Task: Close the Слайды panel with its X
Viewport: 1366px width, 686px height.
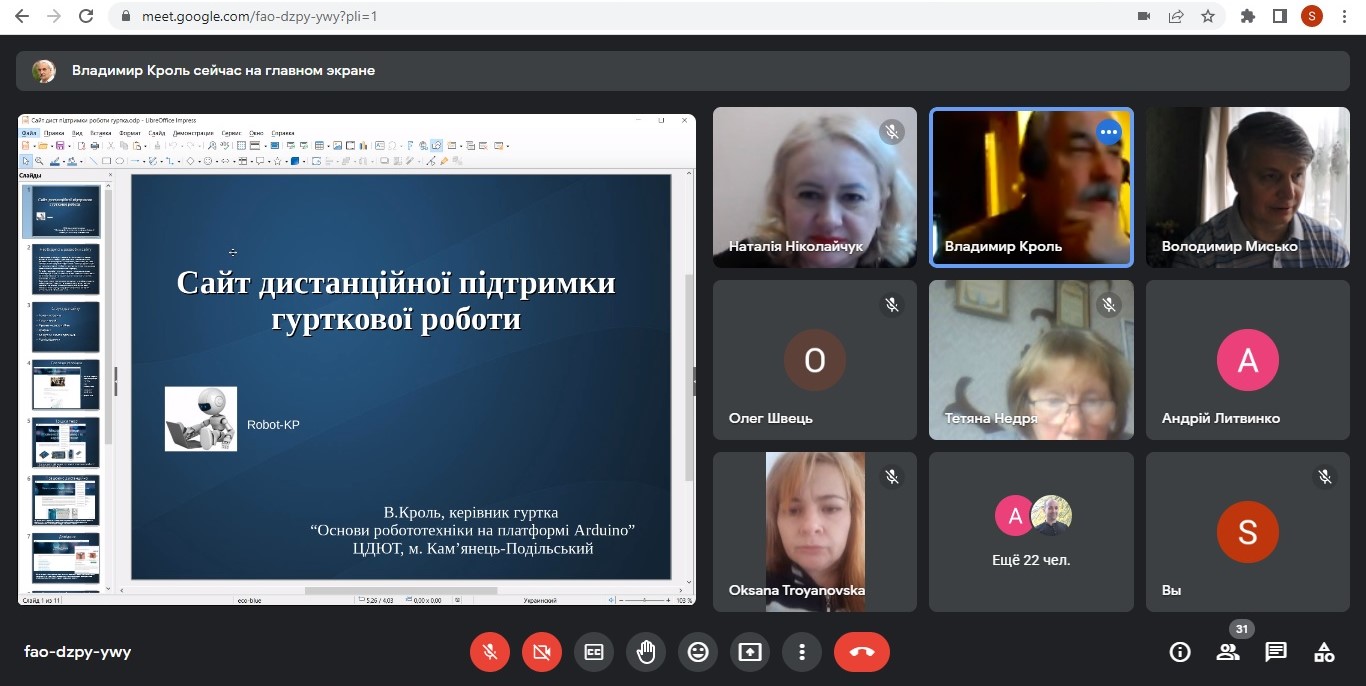Action: pyautogui.click(x=110, y=175)
